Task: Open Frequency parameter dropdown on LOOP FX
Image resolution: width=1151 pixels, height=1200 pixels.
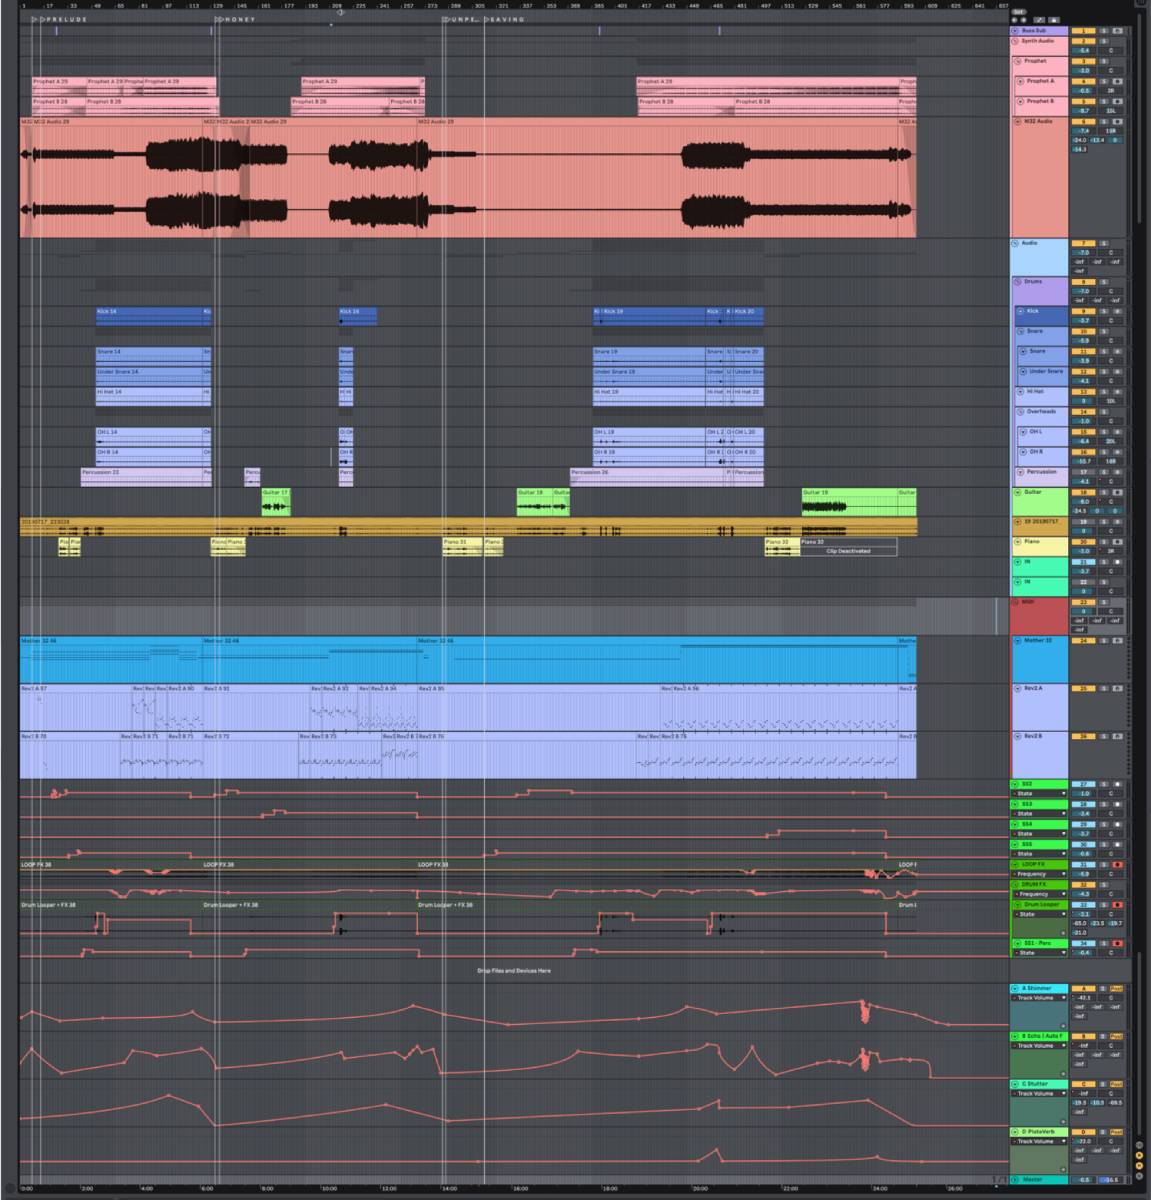Action: point(1063,874)
